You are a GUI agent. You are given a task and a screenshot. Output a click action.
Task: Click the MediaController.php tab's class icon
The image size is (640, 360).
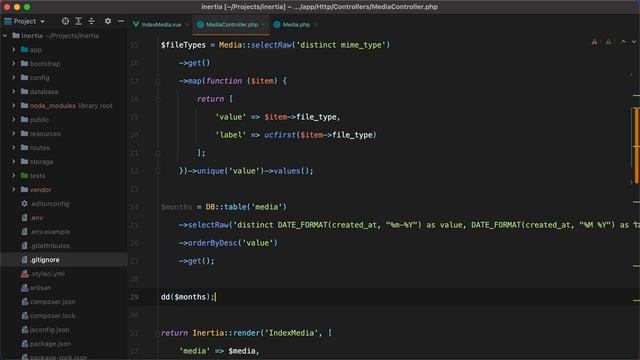(x=200, y=24)
